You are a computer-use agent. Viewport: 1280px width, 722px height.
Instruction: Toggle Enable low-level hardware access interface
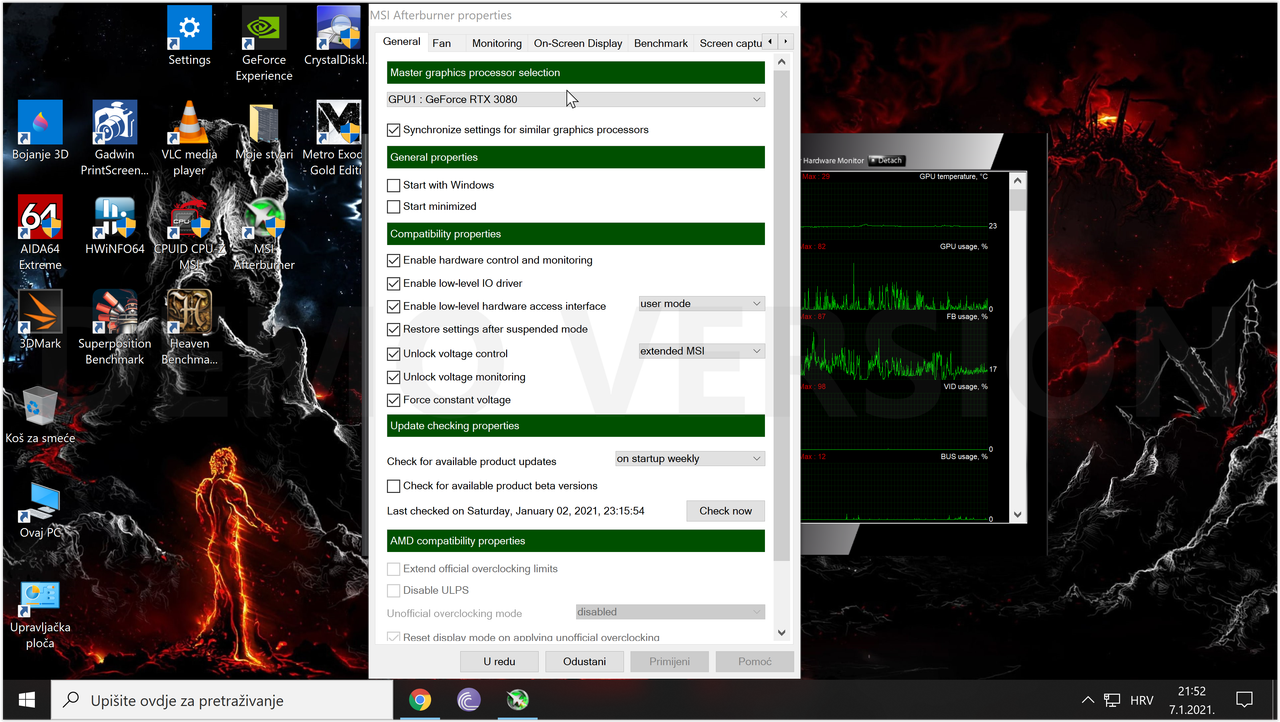point(394,306)
